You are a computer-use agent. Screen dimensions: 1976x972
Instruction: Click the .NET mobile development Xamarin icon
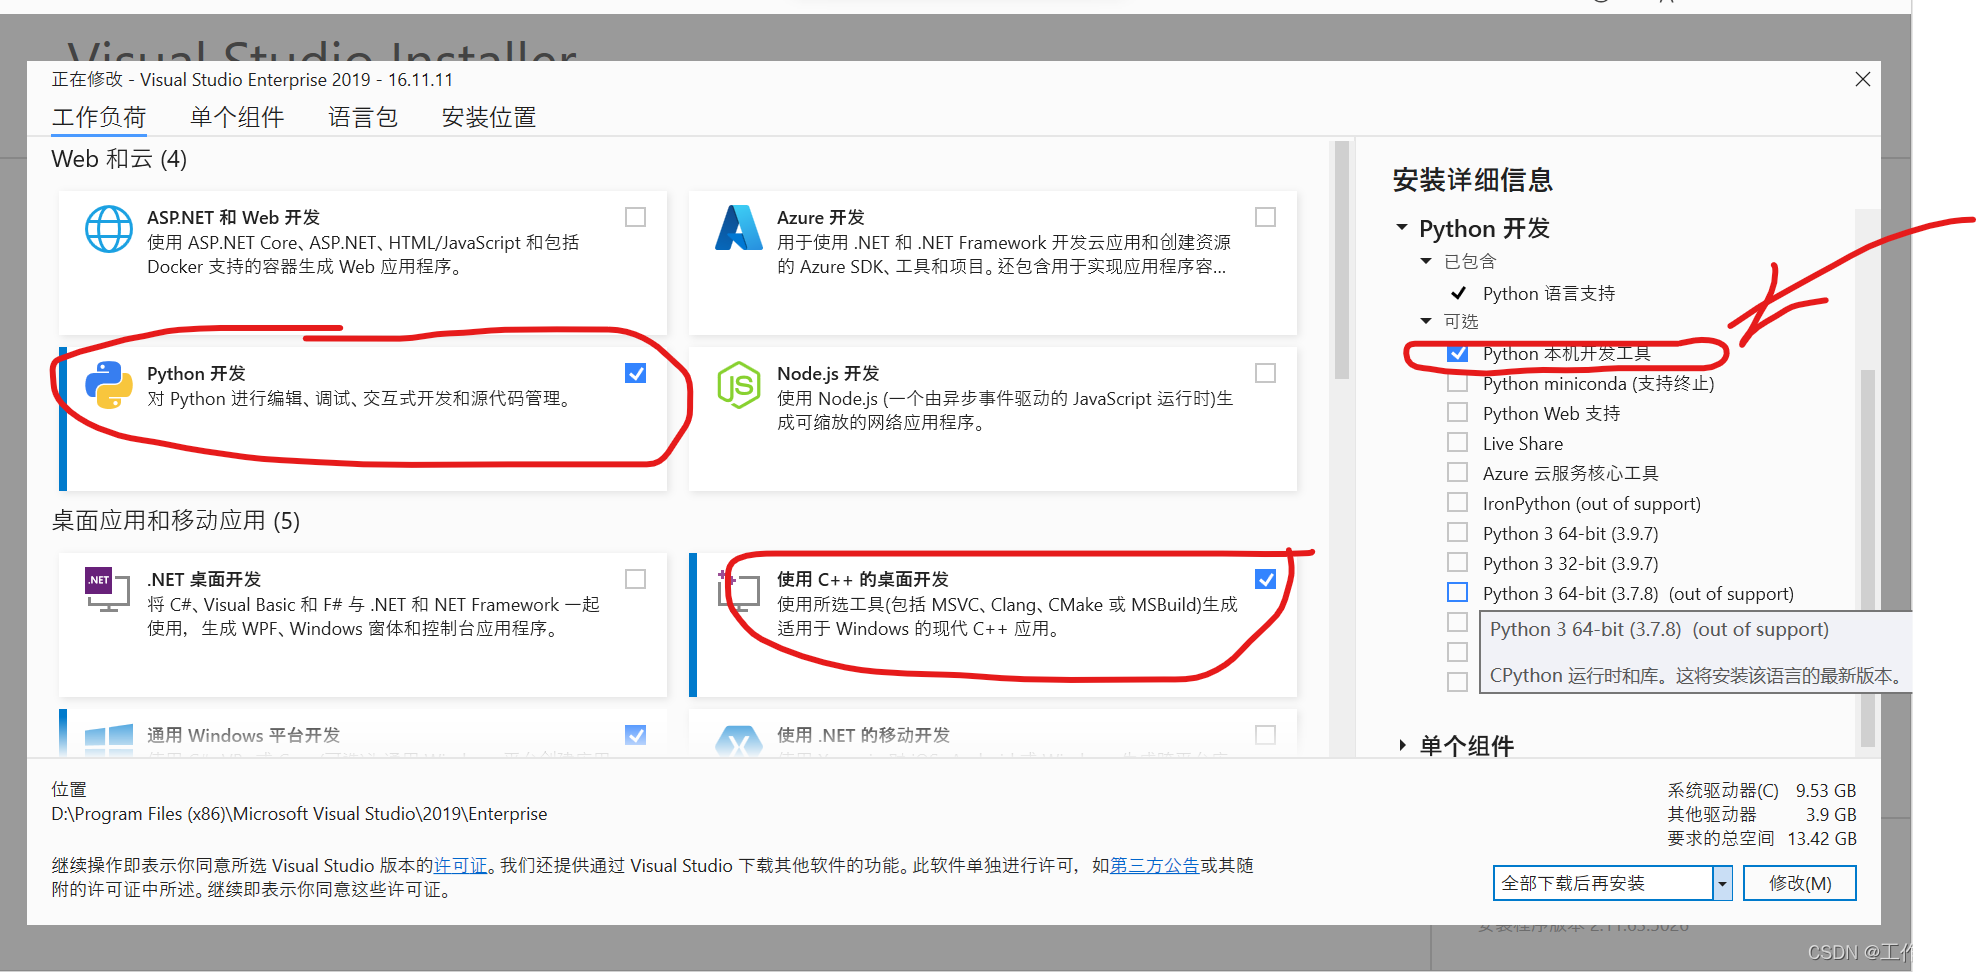tap(739, 741)
